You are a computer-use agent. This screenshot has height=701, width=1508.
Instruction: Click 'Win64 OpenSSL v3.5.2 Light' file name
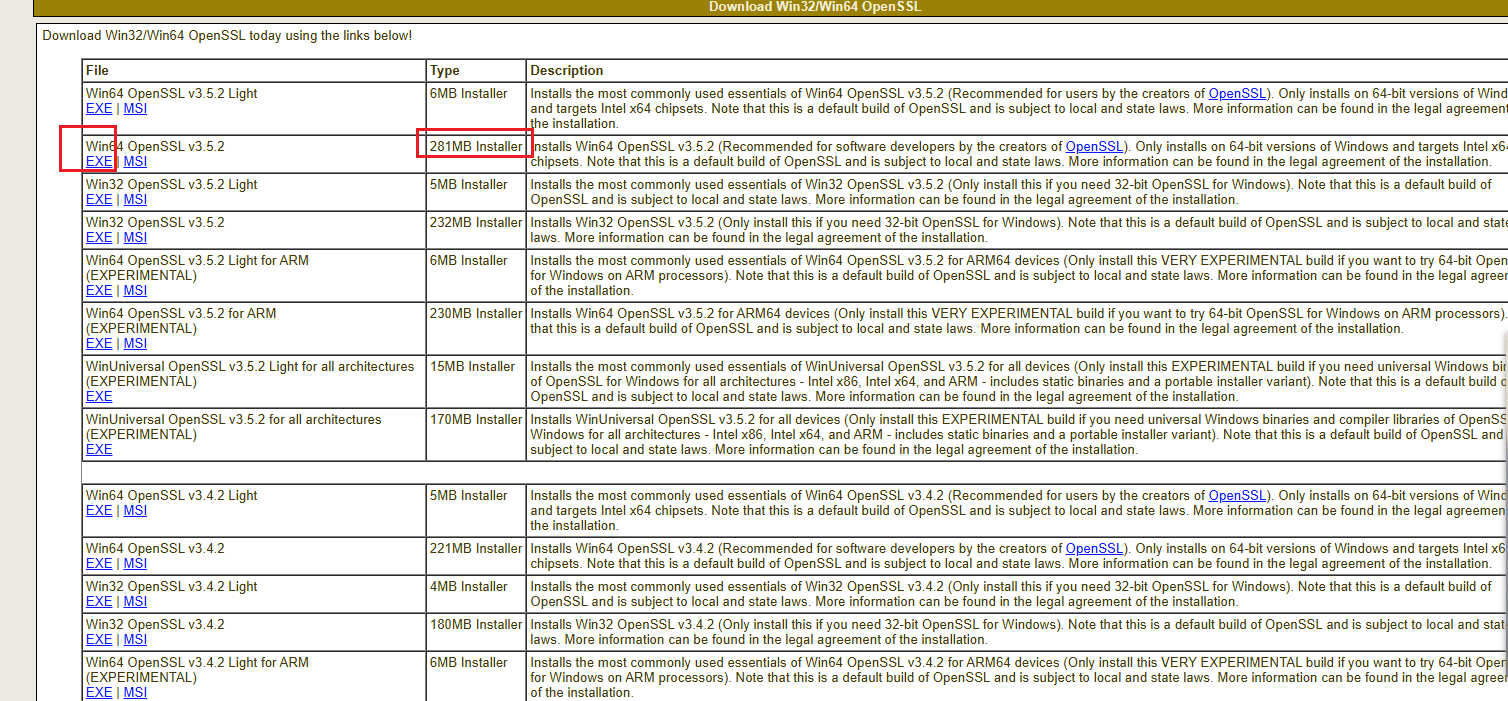click(171, 93)
